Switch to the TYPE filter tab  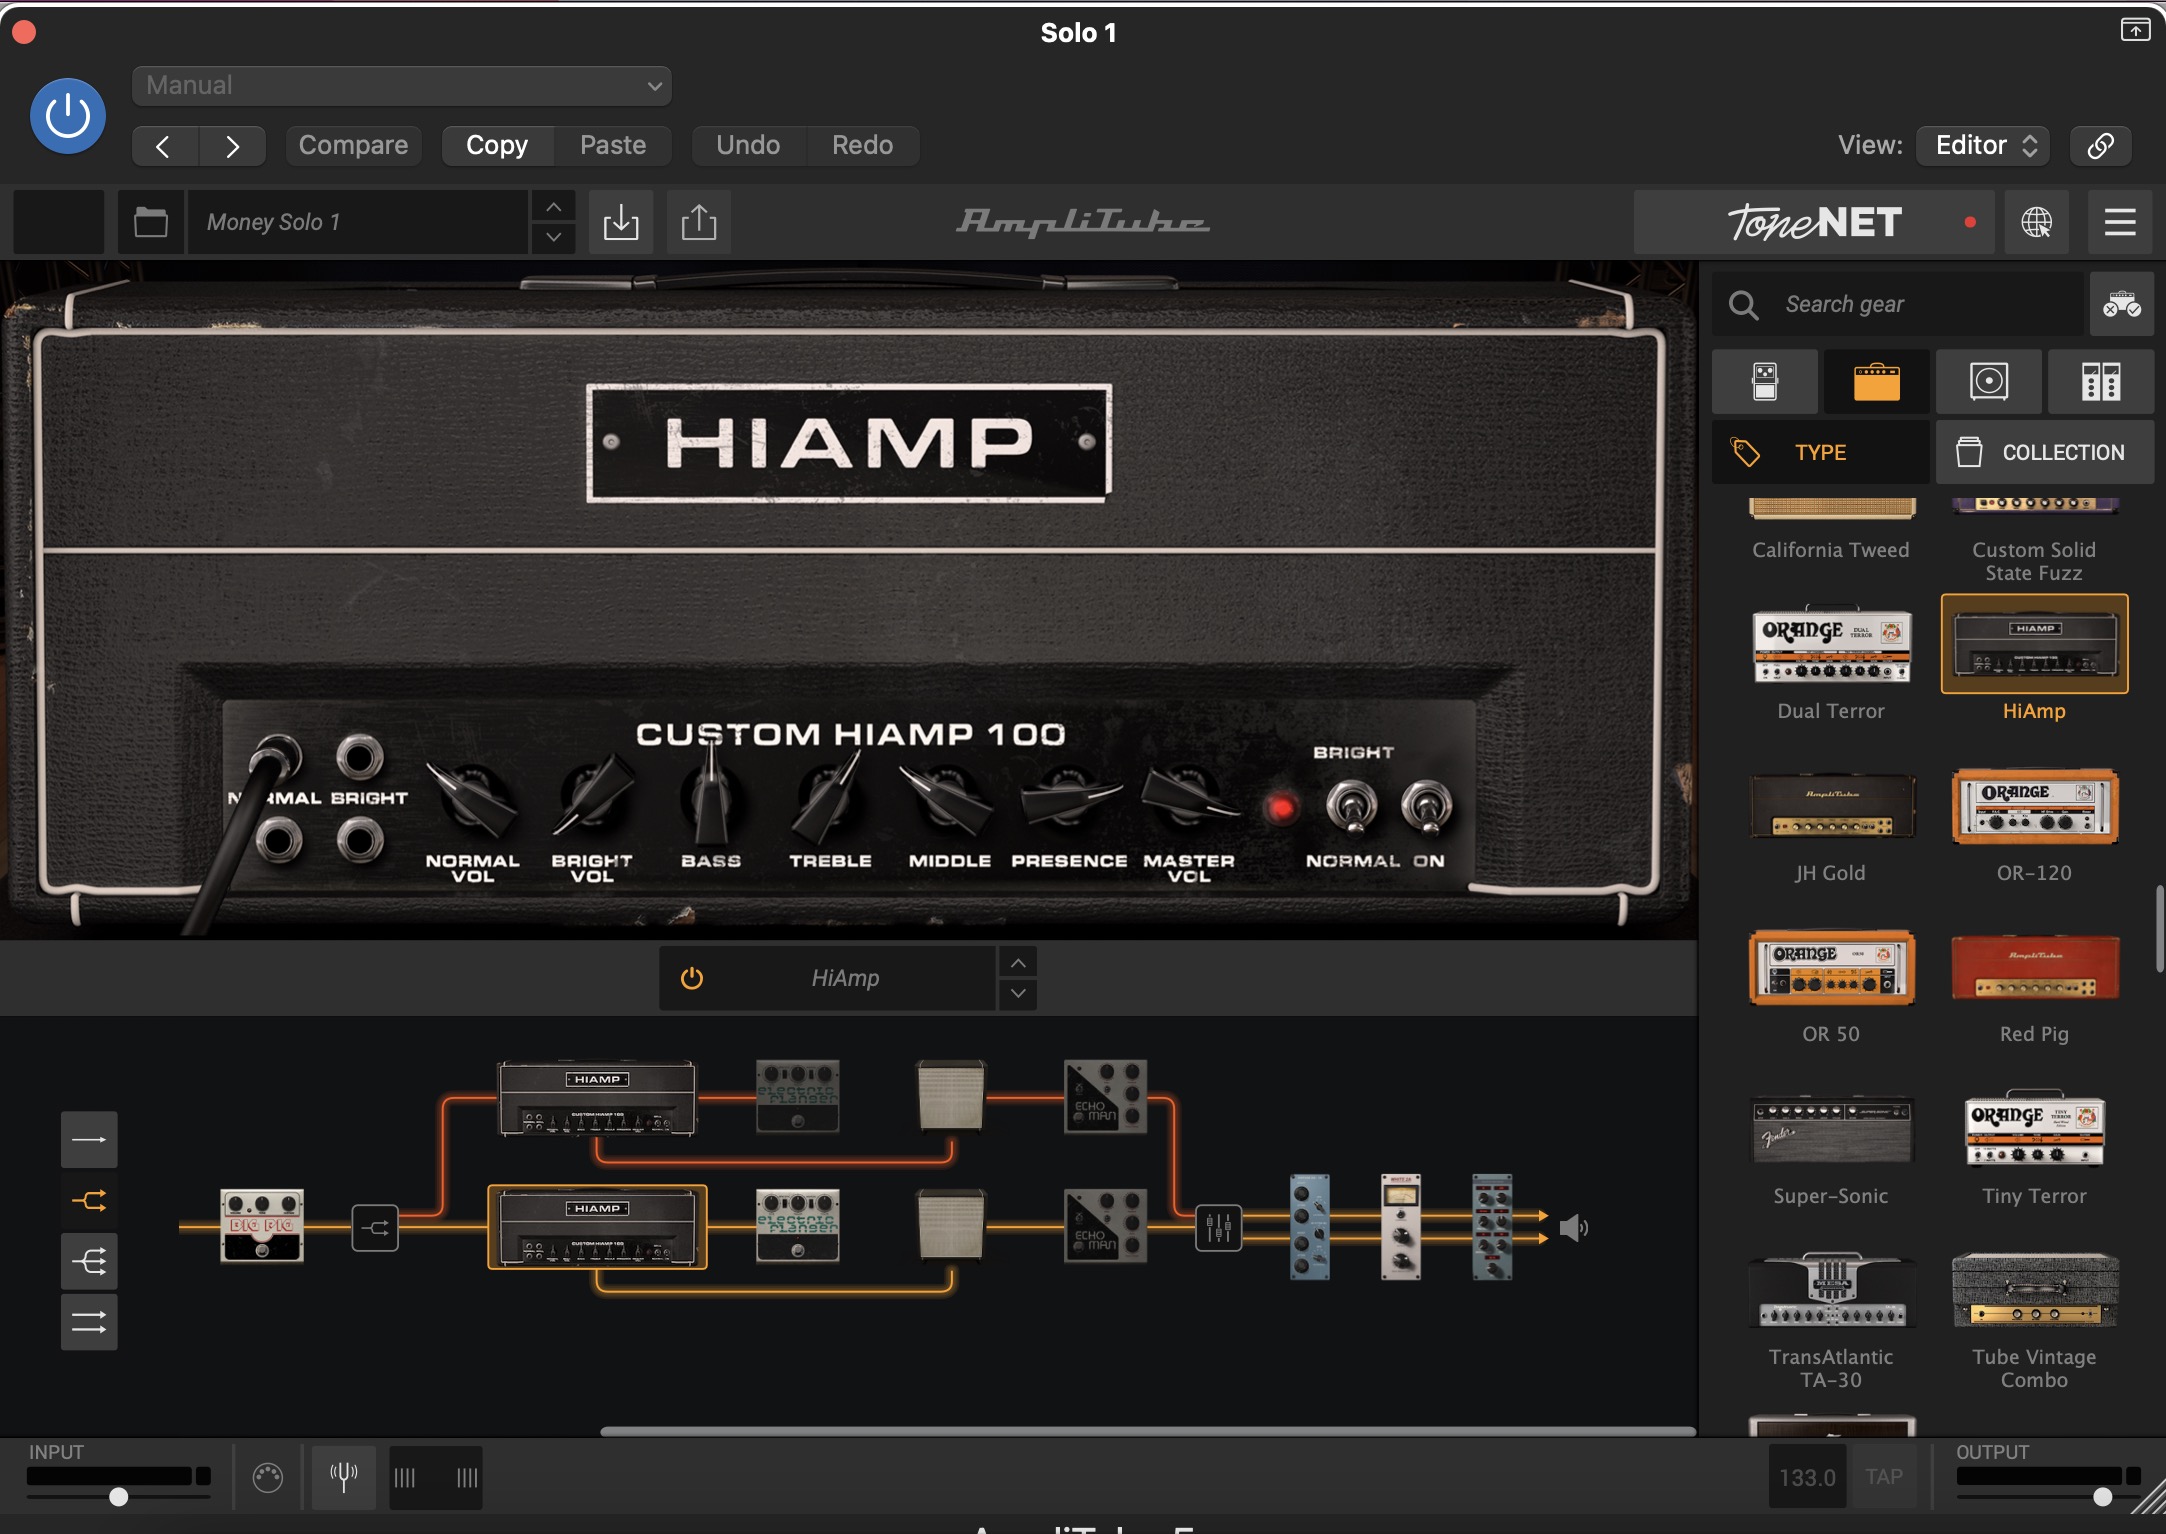click(x=1821, y=452)
